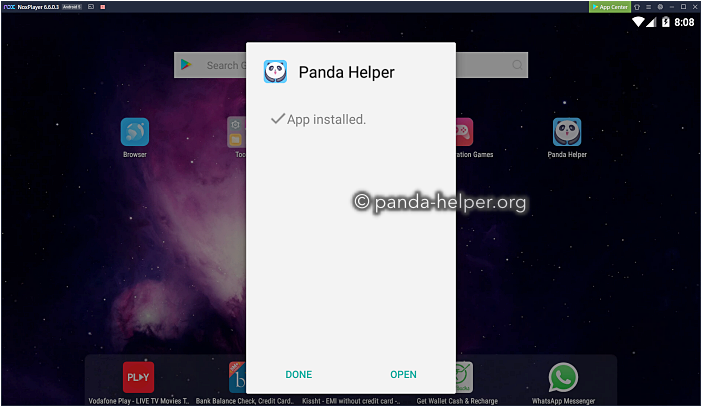701x407 pixels.
Task: Maximize the NoxPlayer window
Action: 683,7
